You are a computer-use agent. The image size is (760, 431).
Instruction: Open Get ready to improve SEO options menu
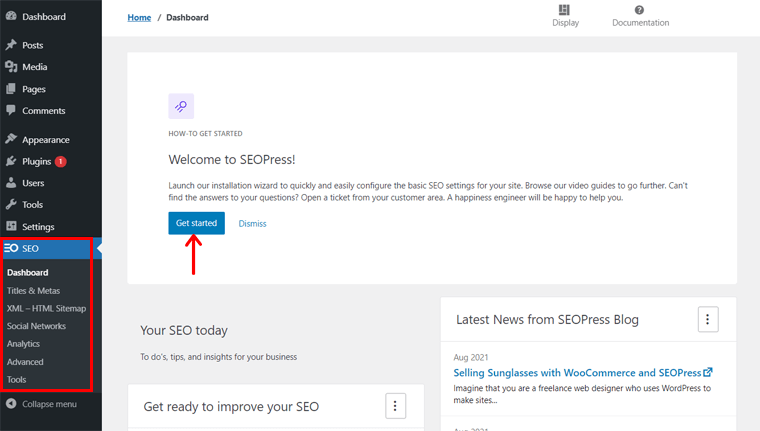point(395,406)
